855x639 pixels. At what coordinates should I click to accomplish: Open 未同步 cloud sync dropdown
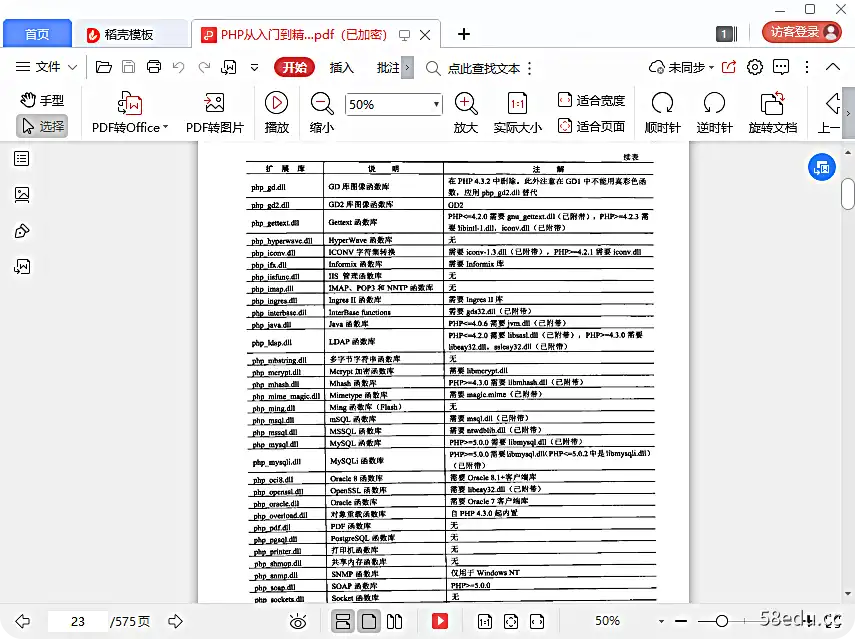[681, 68]
